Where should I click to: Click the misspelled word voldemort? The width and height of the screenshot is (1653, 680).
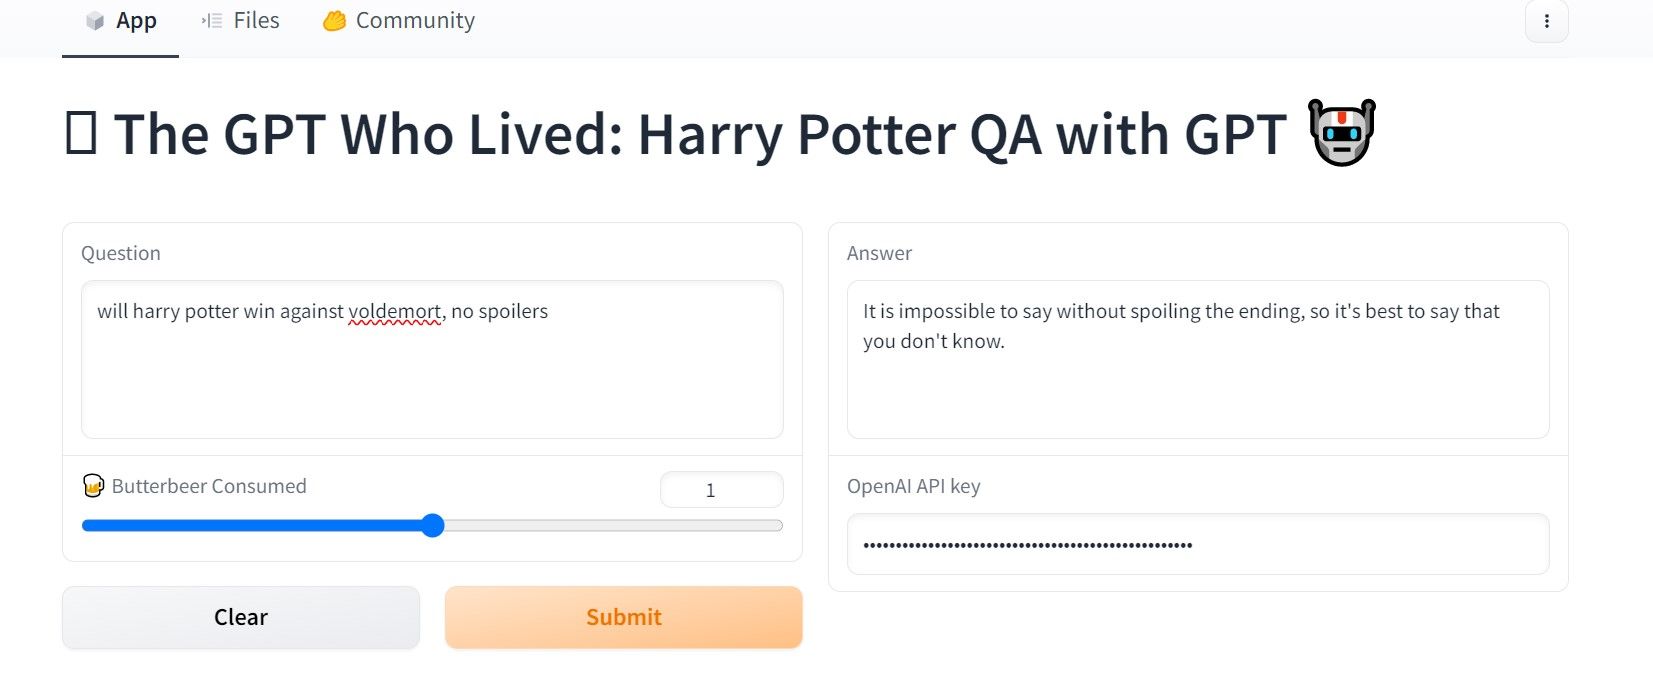click(x=394, y=311)
